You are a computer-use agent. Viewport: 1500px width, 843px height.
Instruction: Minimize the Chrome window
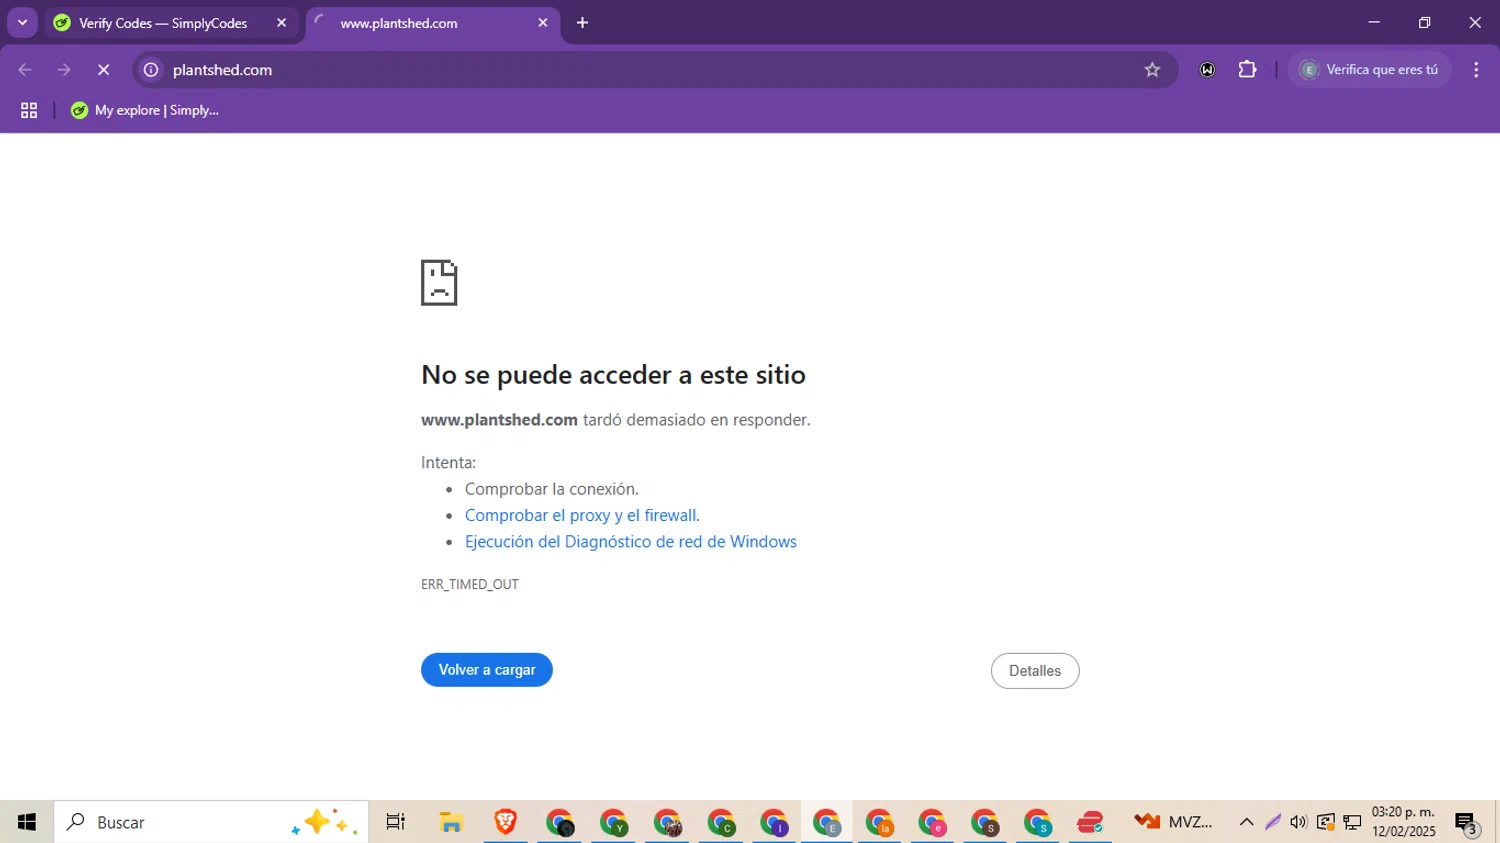pyautogui.click(x=1374, y=22)
